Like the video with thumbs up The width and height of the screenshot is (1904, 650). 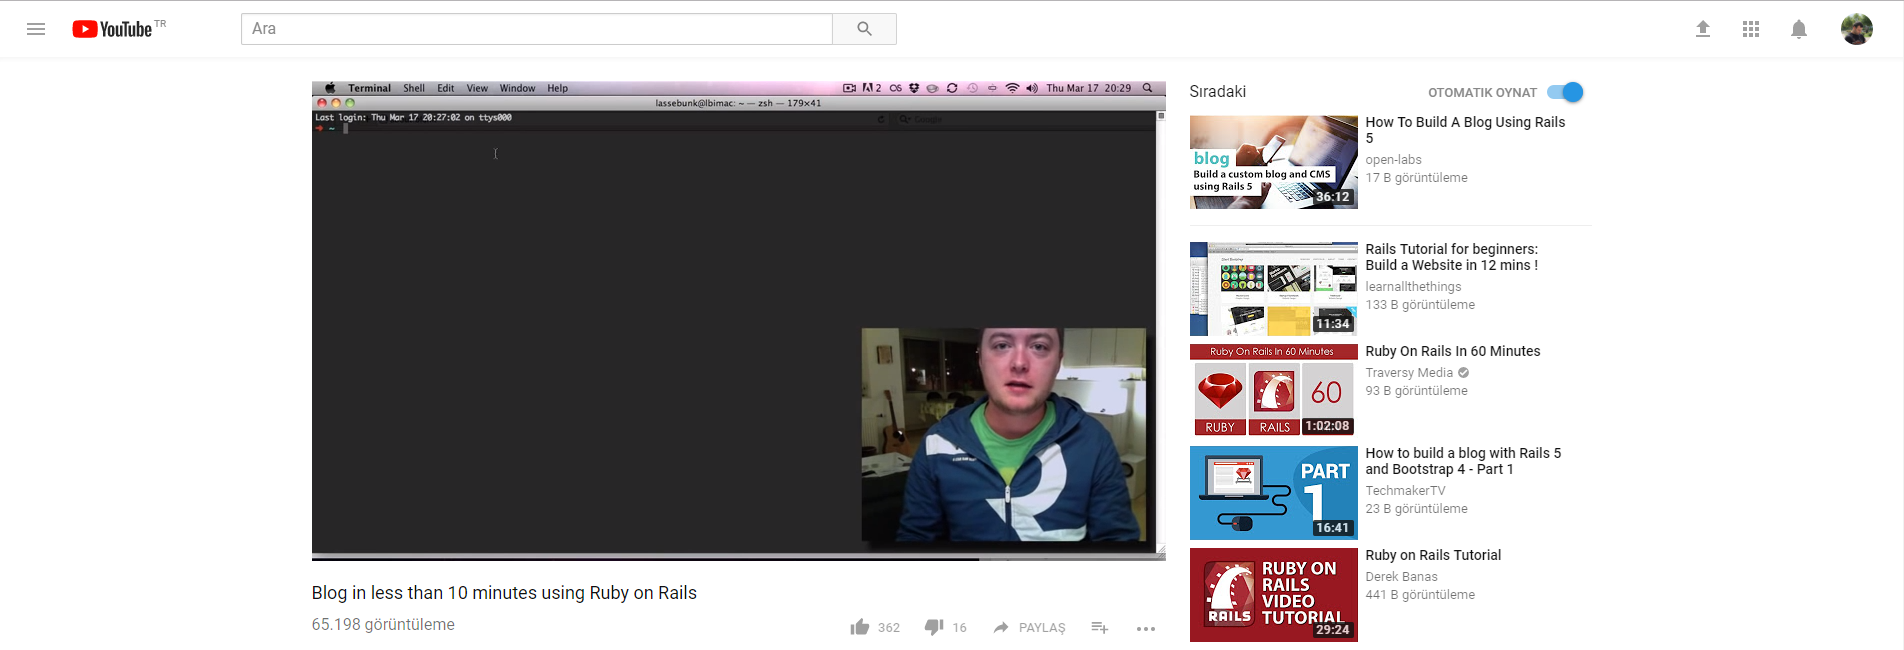(860, 627)
